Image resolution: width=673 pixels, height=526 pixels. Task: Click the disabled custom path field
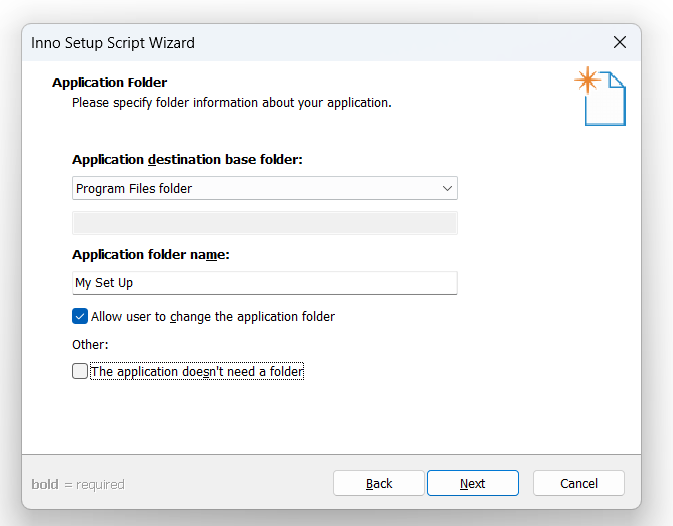coord(265,223)
